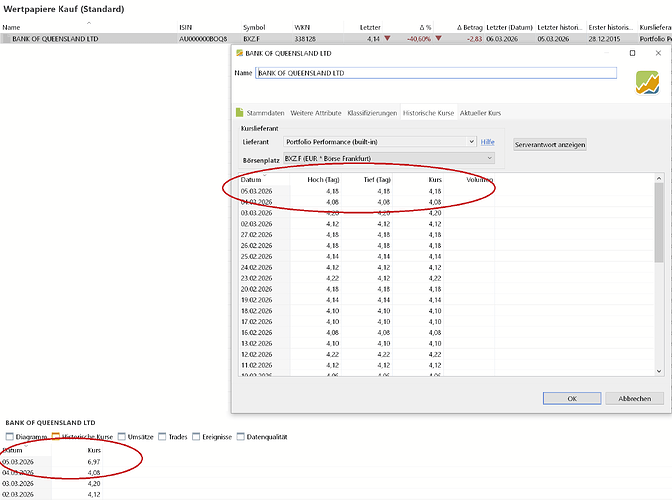The image size is (672, 500).
Task: Click bottom pane date 03.03.2026
Action: point(18,484)
